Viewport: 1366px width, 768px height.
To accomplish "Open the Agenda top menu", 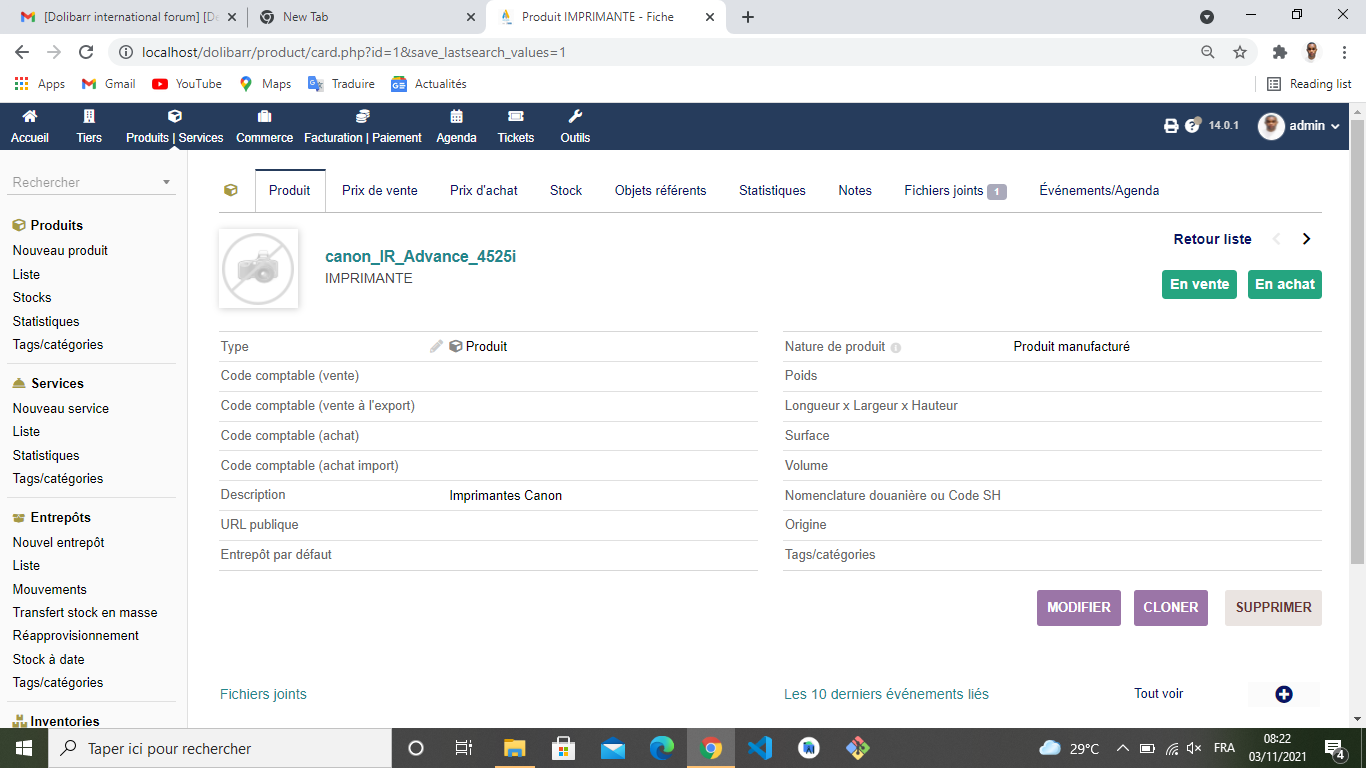I will (456, 127).
